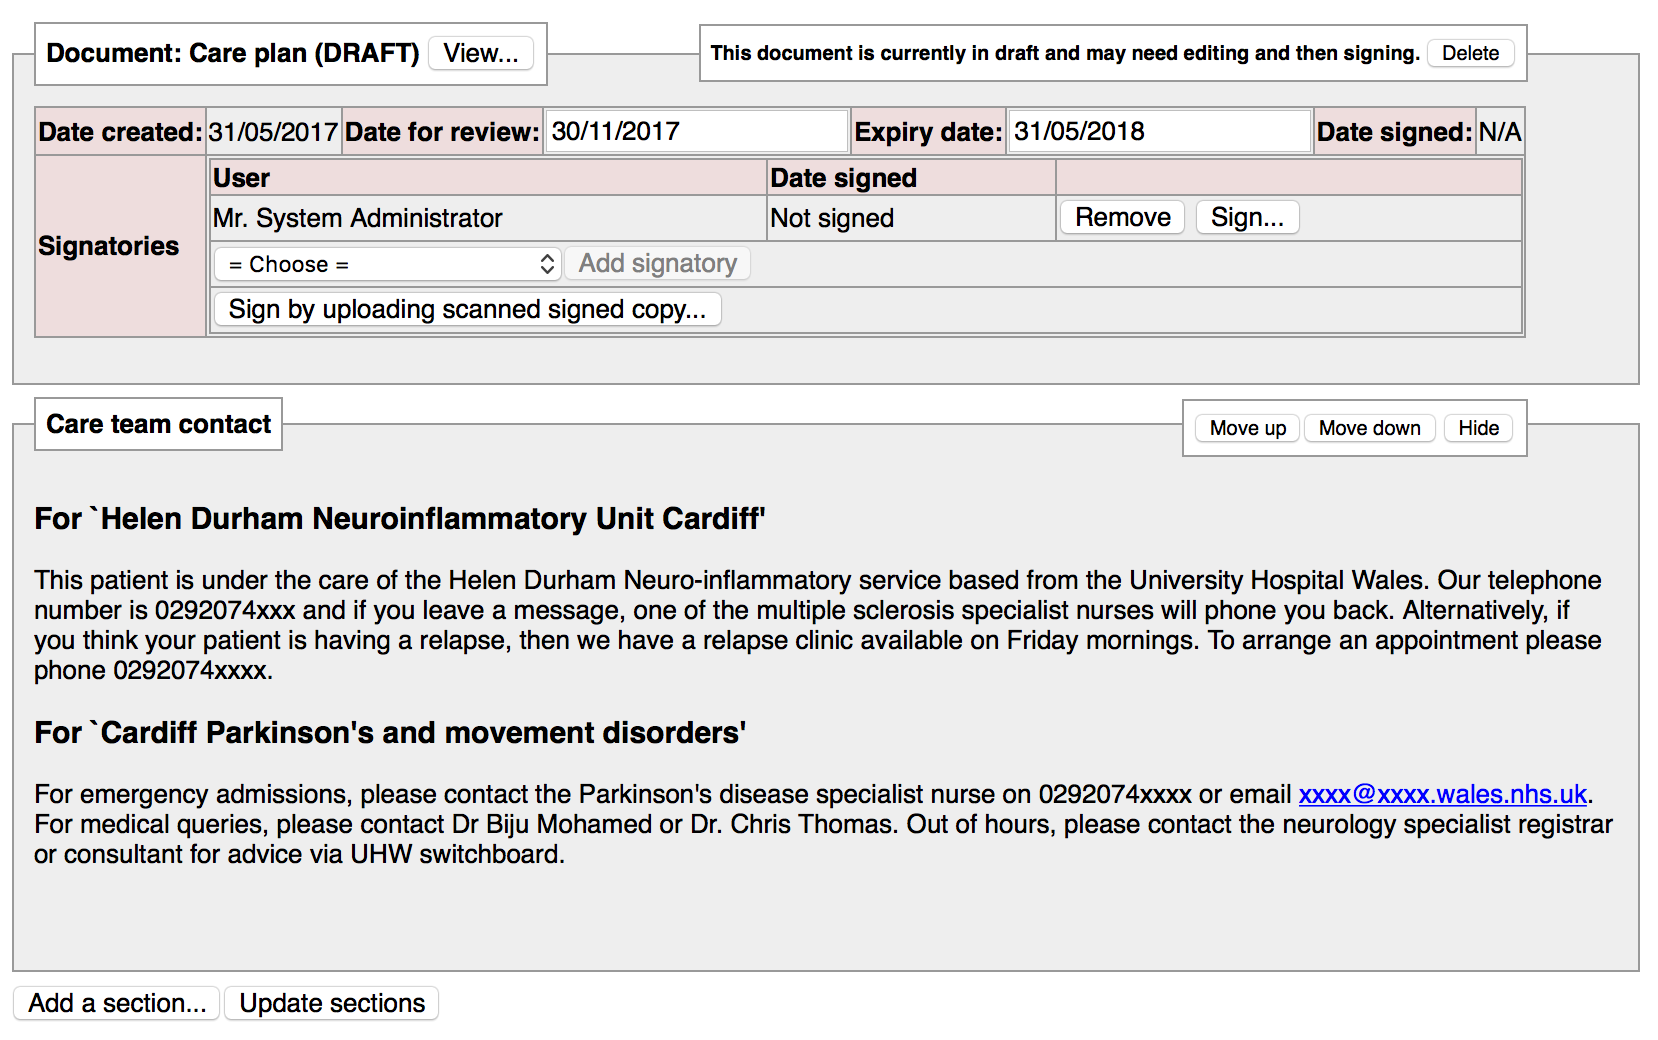Click the Add a section... button
This screenshot has width=1658, height=1040.
(x=117, y=1003)
